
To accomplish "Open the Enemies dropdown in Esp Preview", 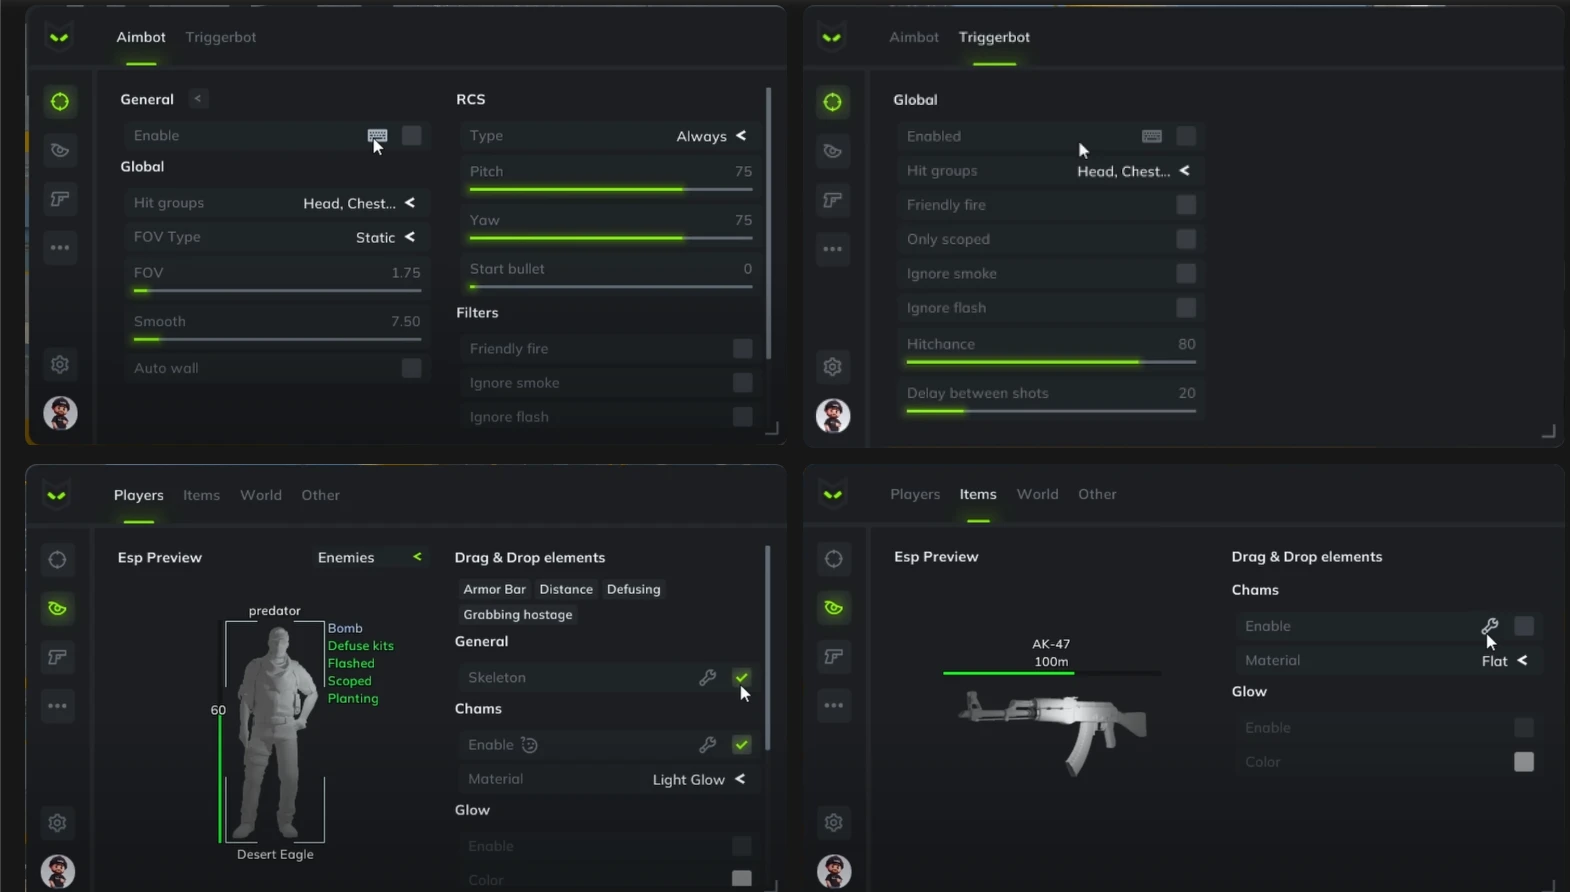I will coord(370,557).
